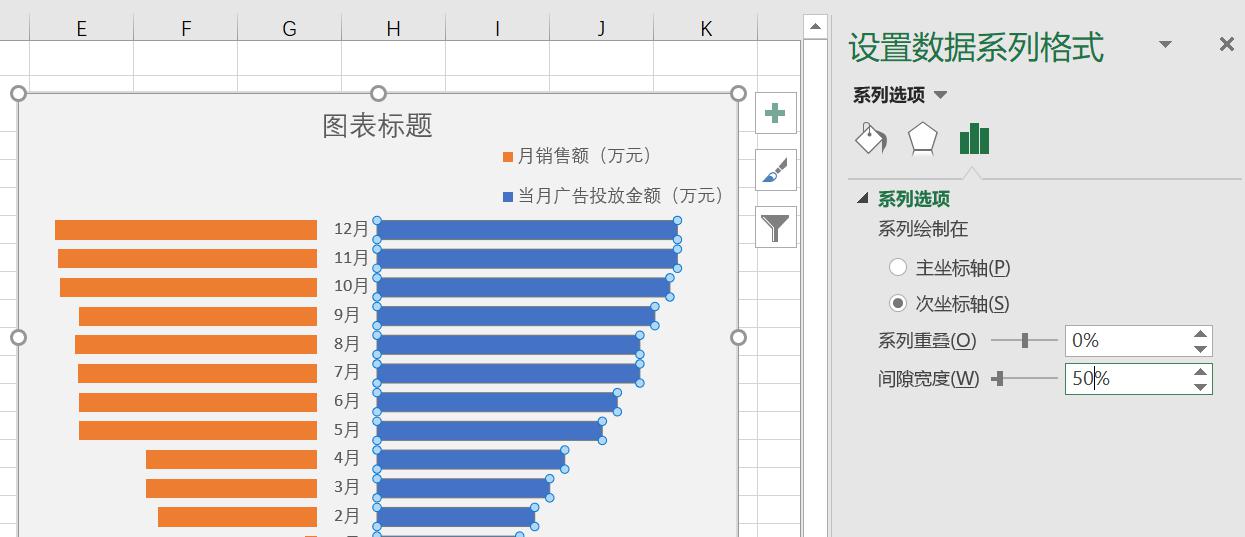
Task: Click the blue 2月 advertising bar
Action: pos(455,517)
